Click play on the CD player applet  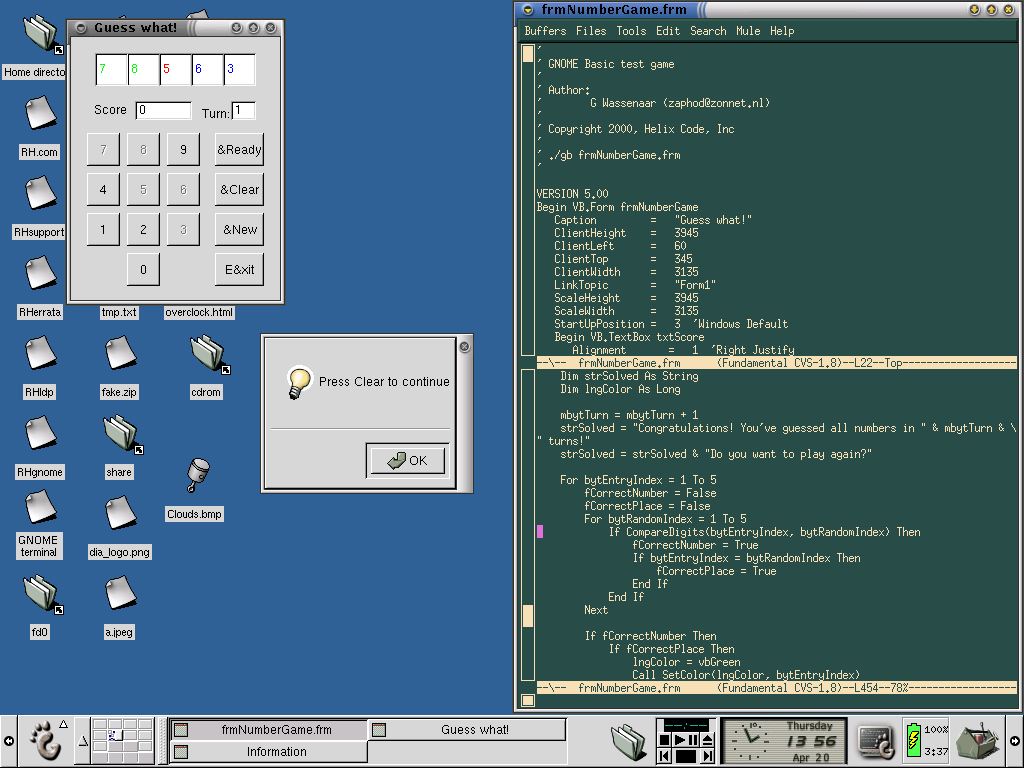(x=679, y=740)
